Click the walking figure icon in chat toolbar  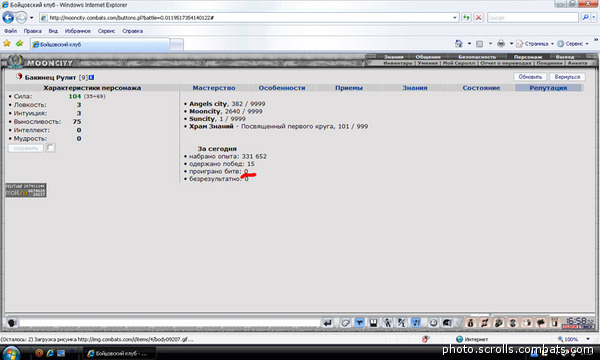[x=388, y=323]
